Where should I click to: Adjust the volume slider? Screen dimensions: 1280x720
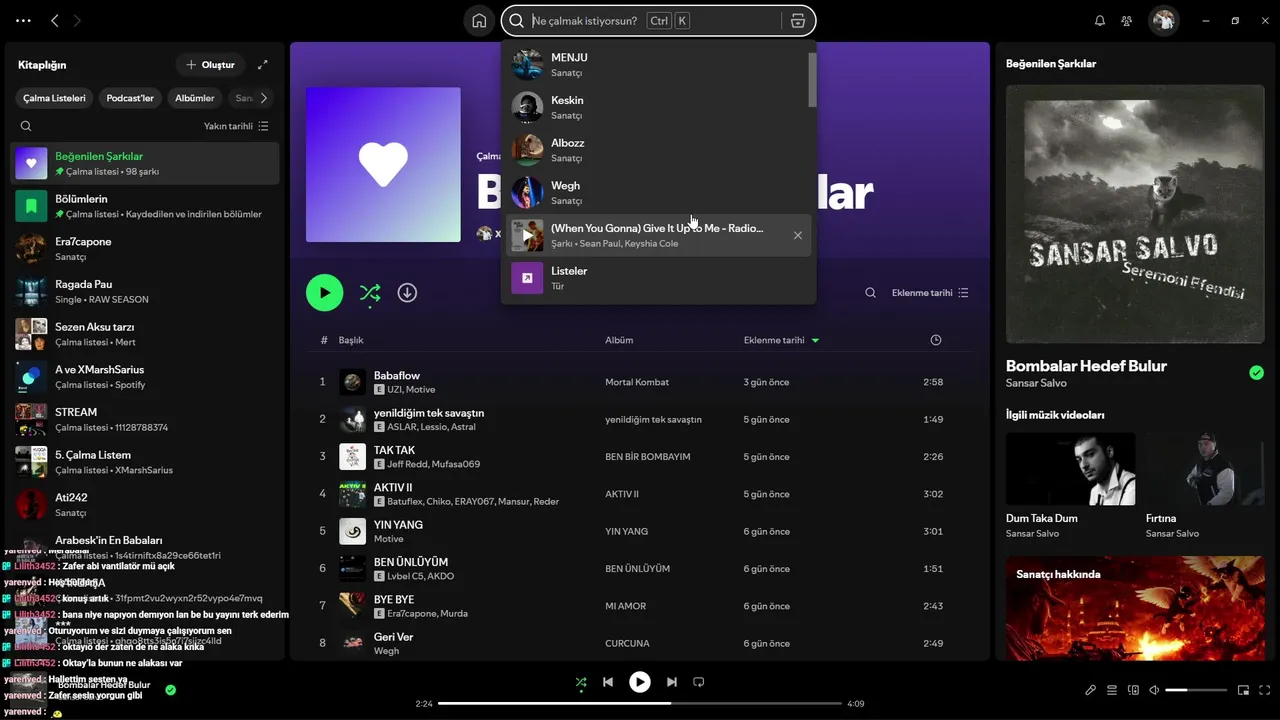[x=1196, y=690]
